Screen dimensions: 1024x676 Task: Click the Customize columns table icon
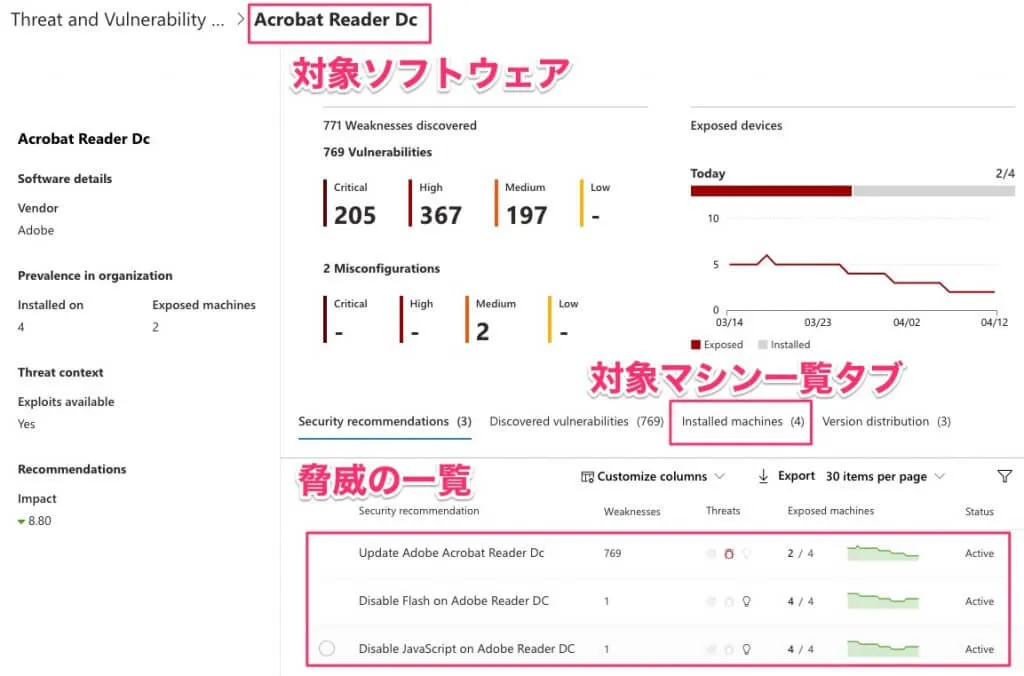[x=587, y=477]
